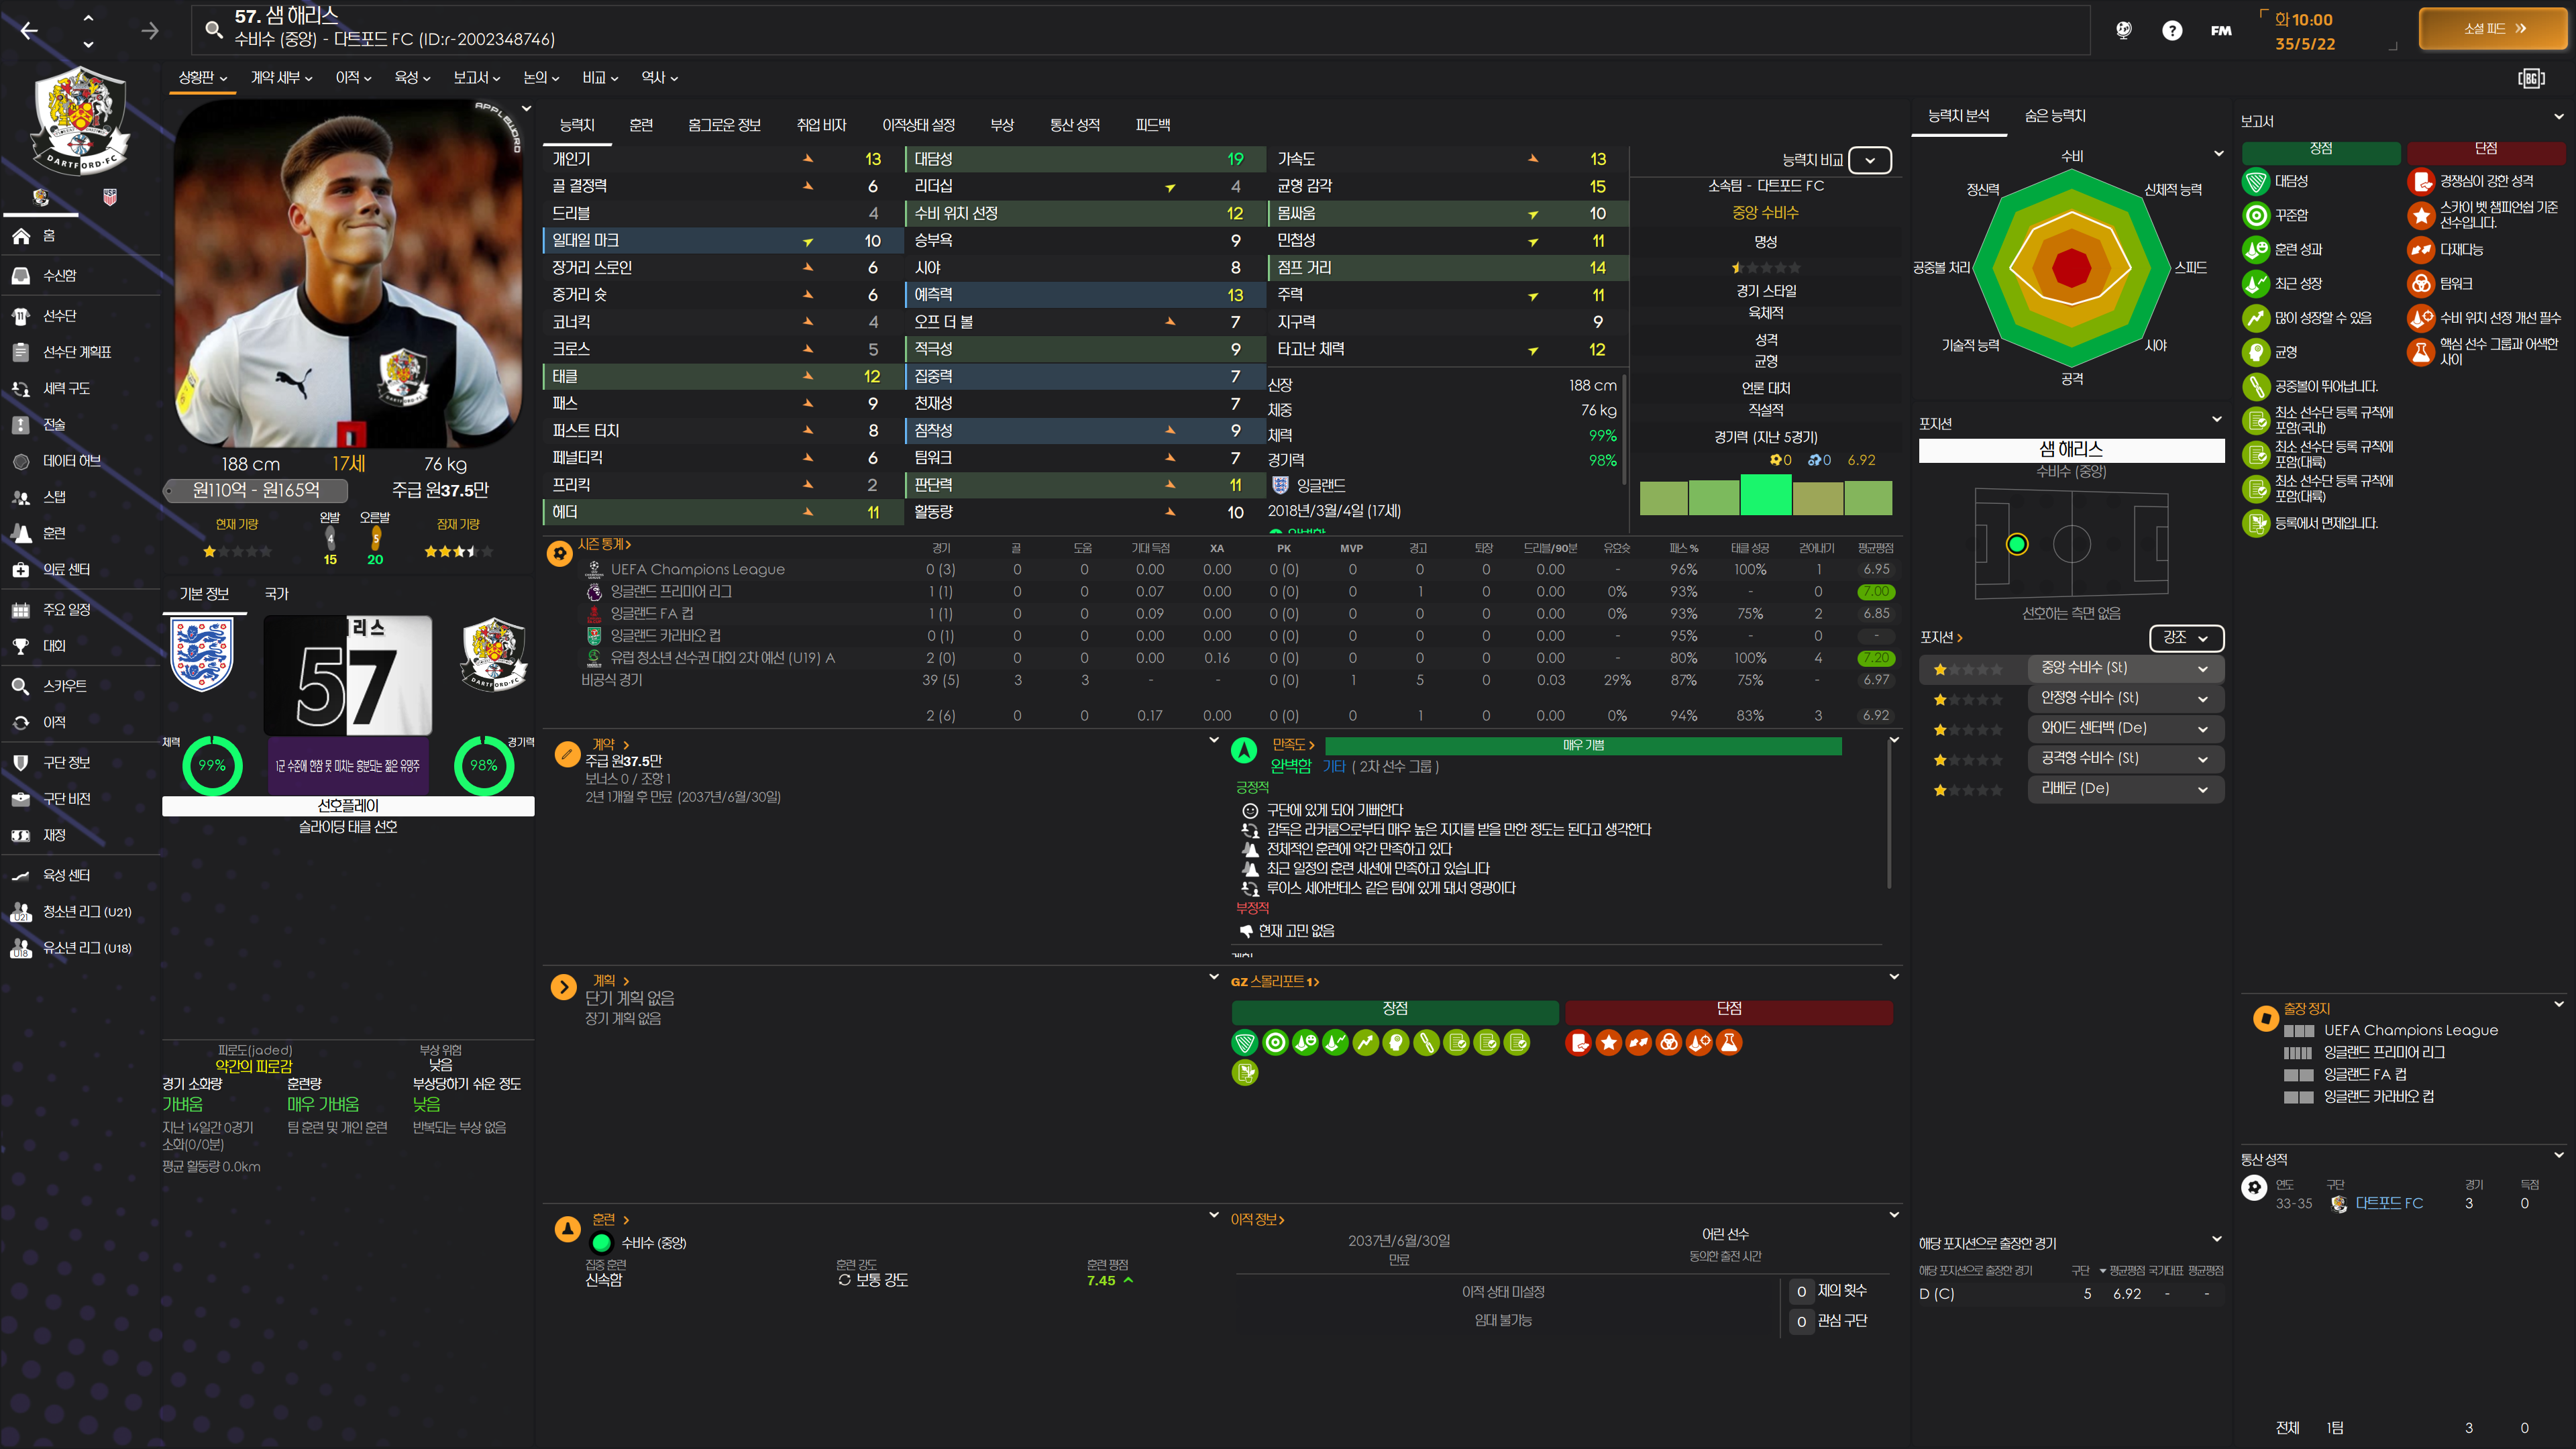Click the 매우 기쁨 satisfaction bar
Image resolution: width=2576 pixels, height=1449 pixels.
click(x=1583, y=746)
